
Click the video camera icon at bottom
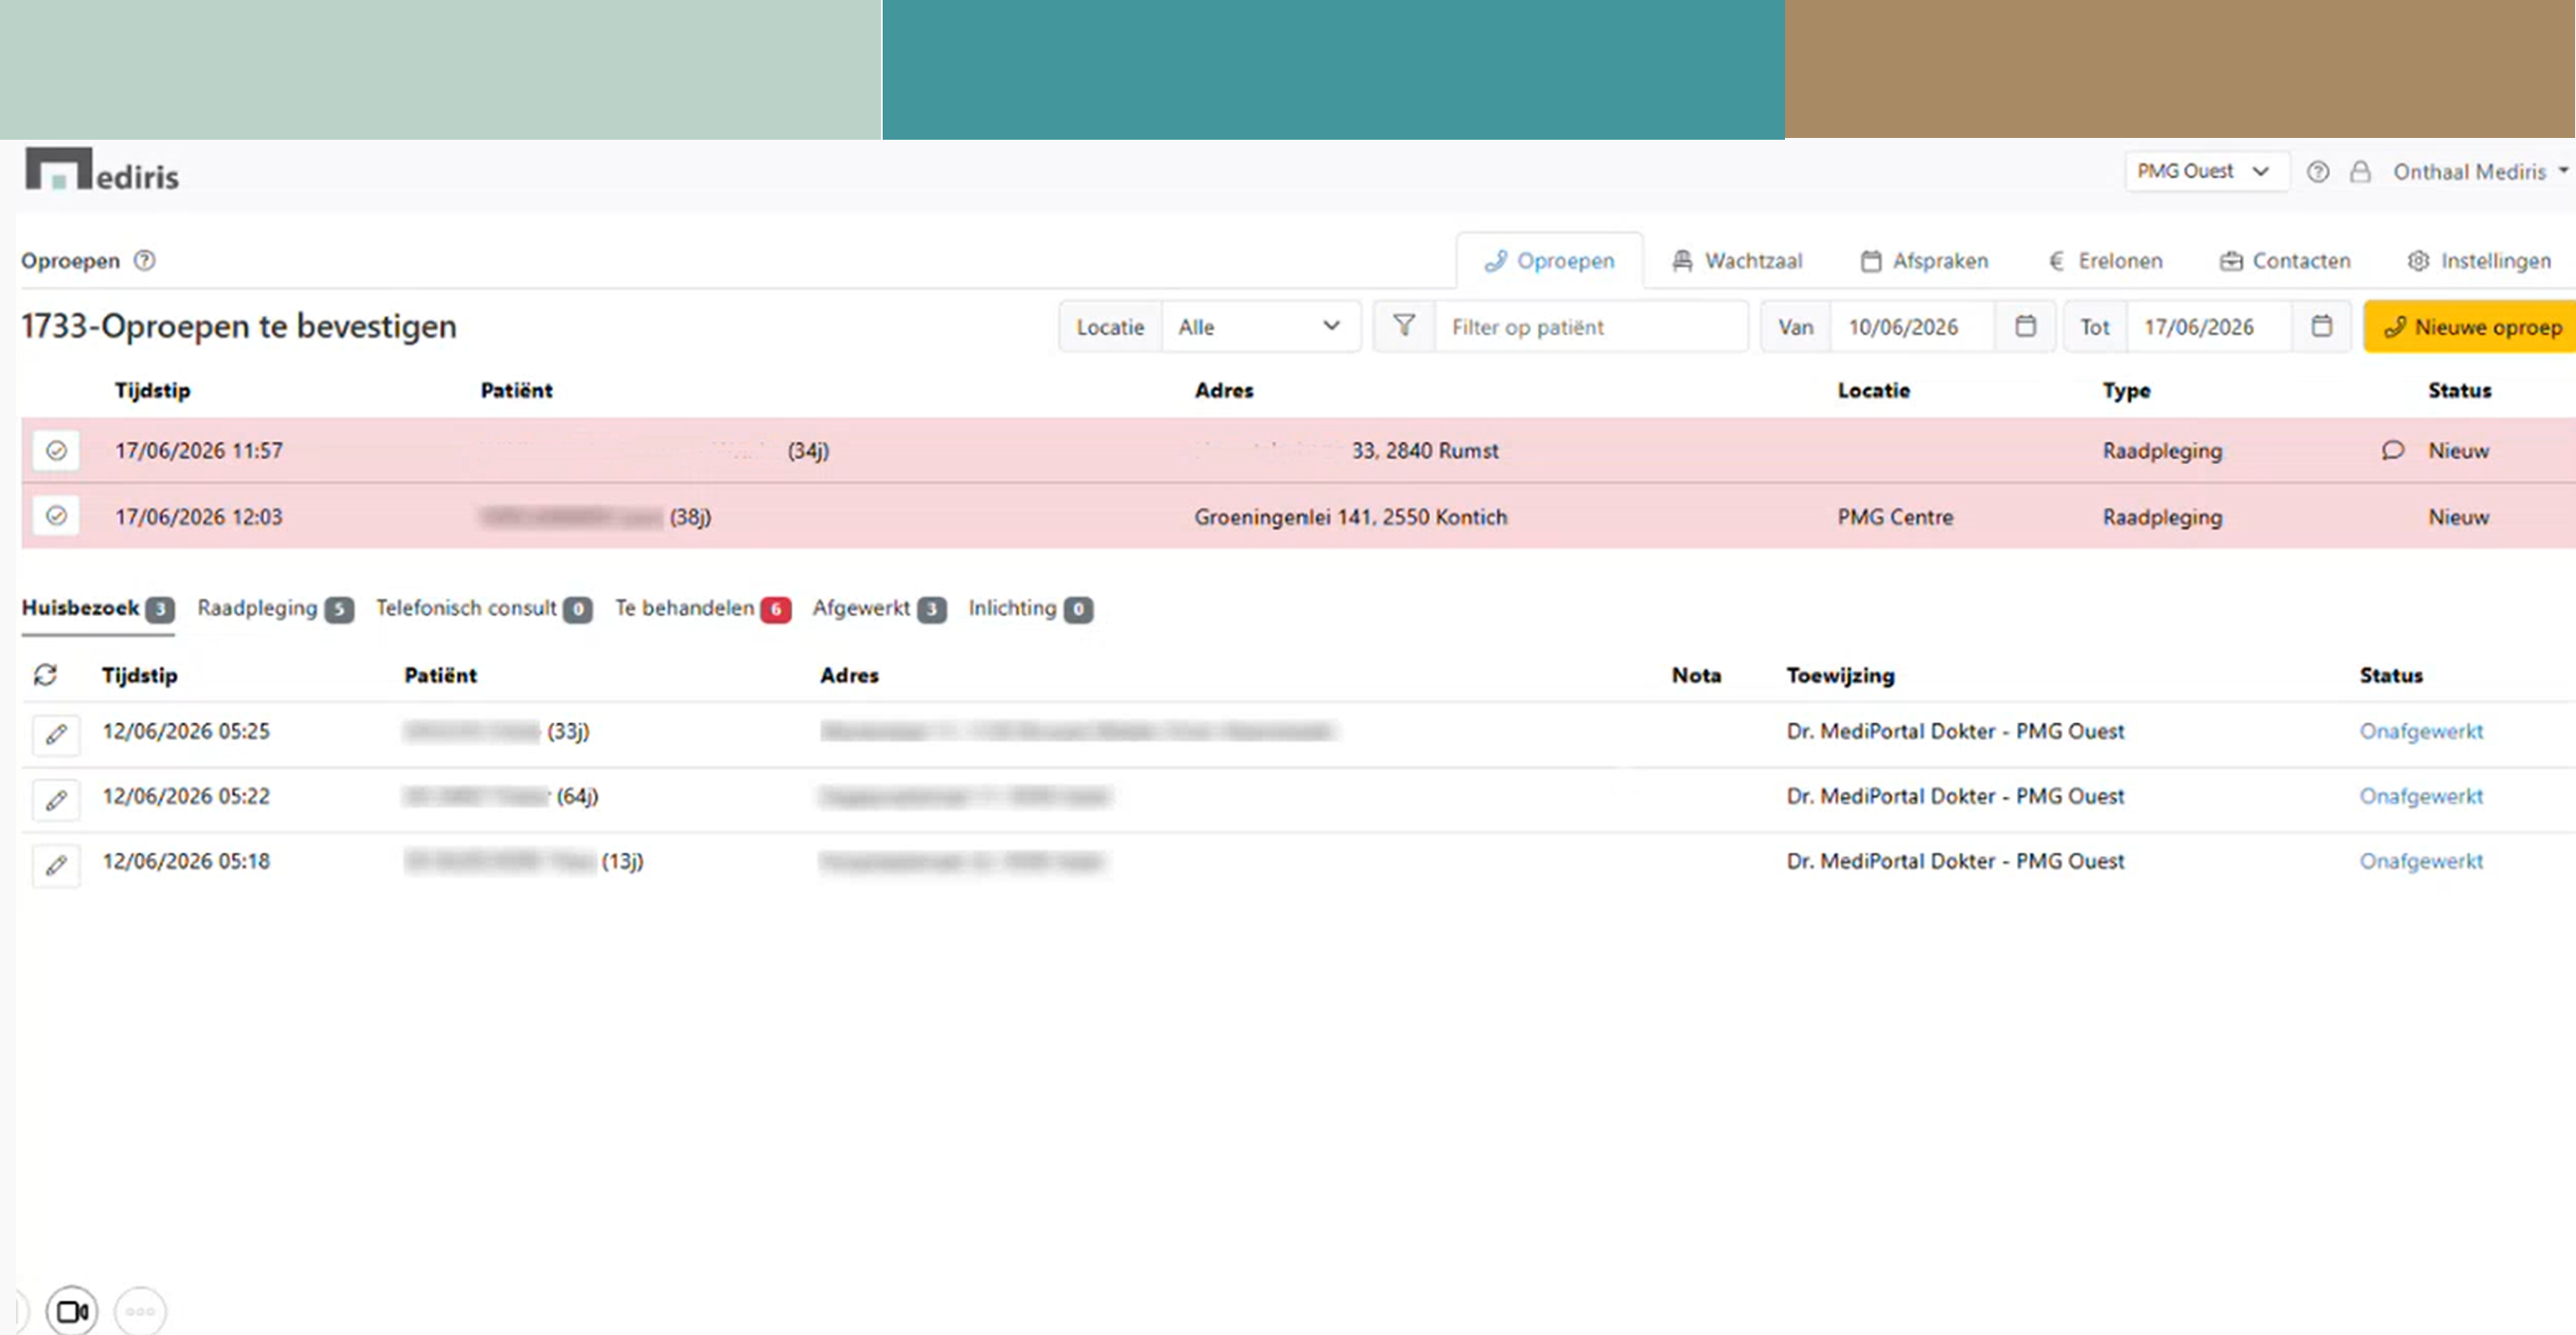tap(72, 1311)
